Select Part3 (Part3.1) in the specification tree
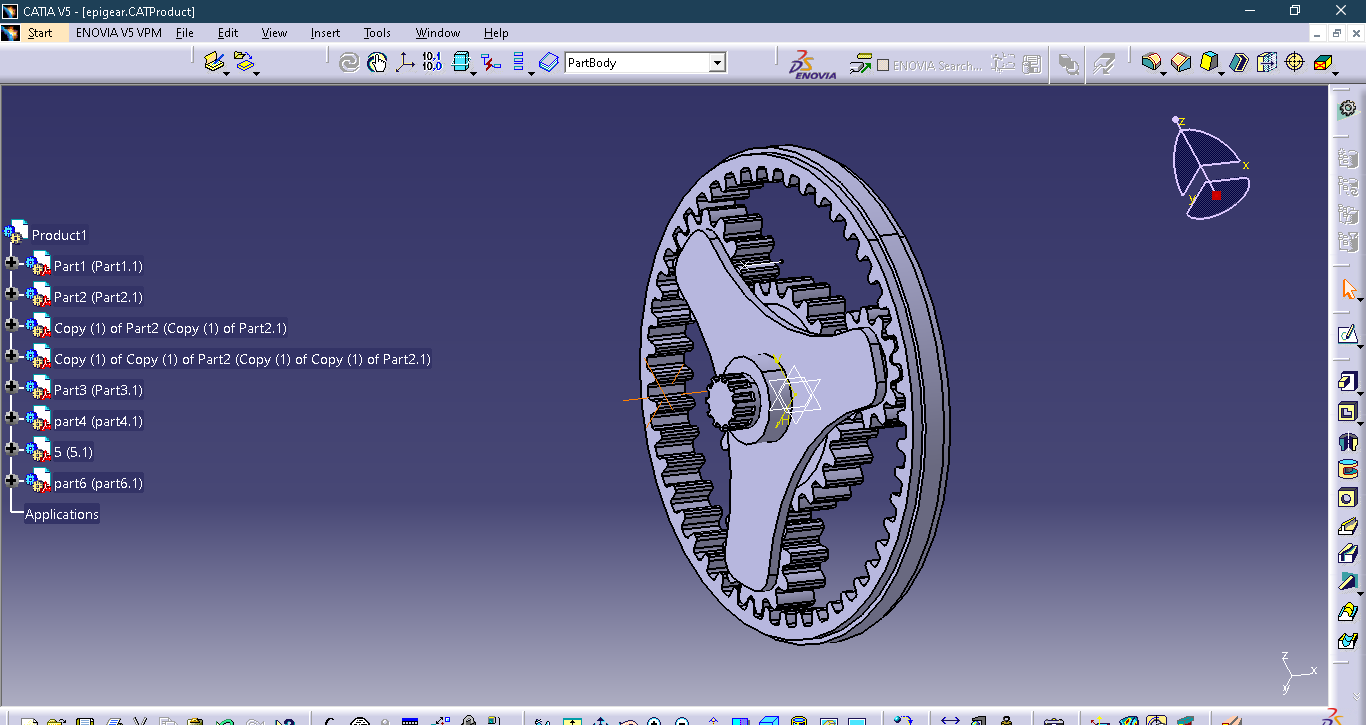The image size is (1366, 725). point(100,390)
